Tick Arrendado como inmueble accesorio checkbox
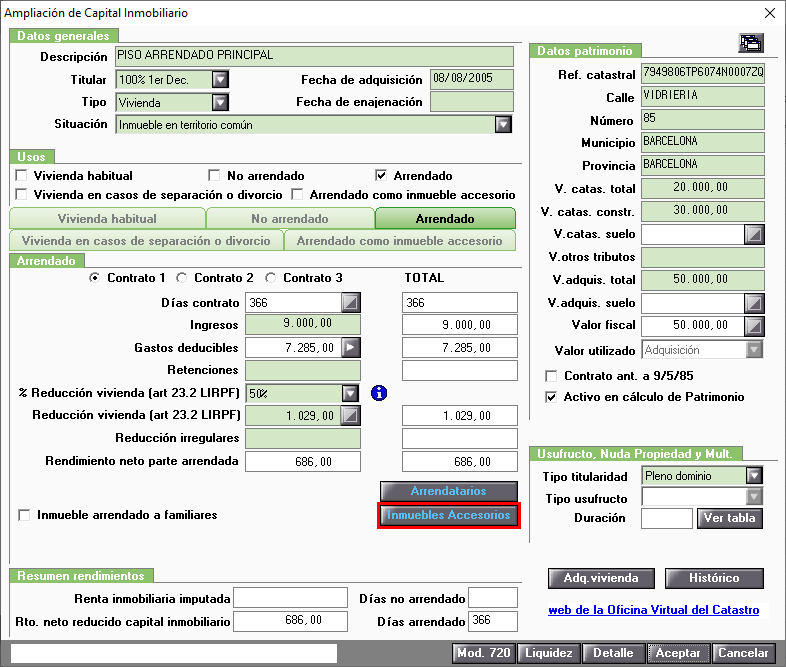Image resolution: width=786 pixels, height=667 pixels. point(297,194)
